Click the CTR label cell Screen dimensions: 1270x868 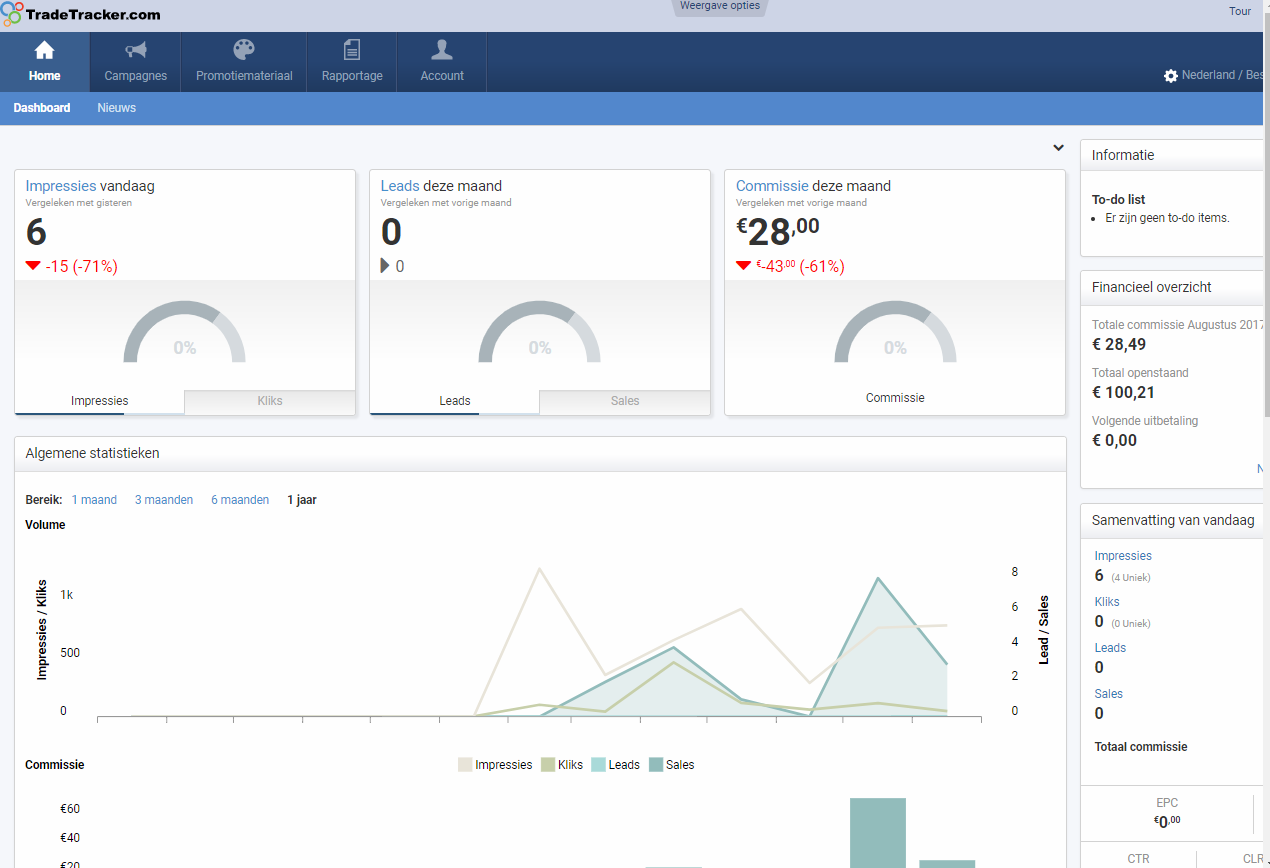(x=1138, y=858)
